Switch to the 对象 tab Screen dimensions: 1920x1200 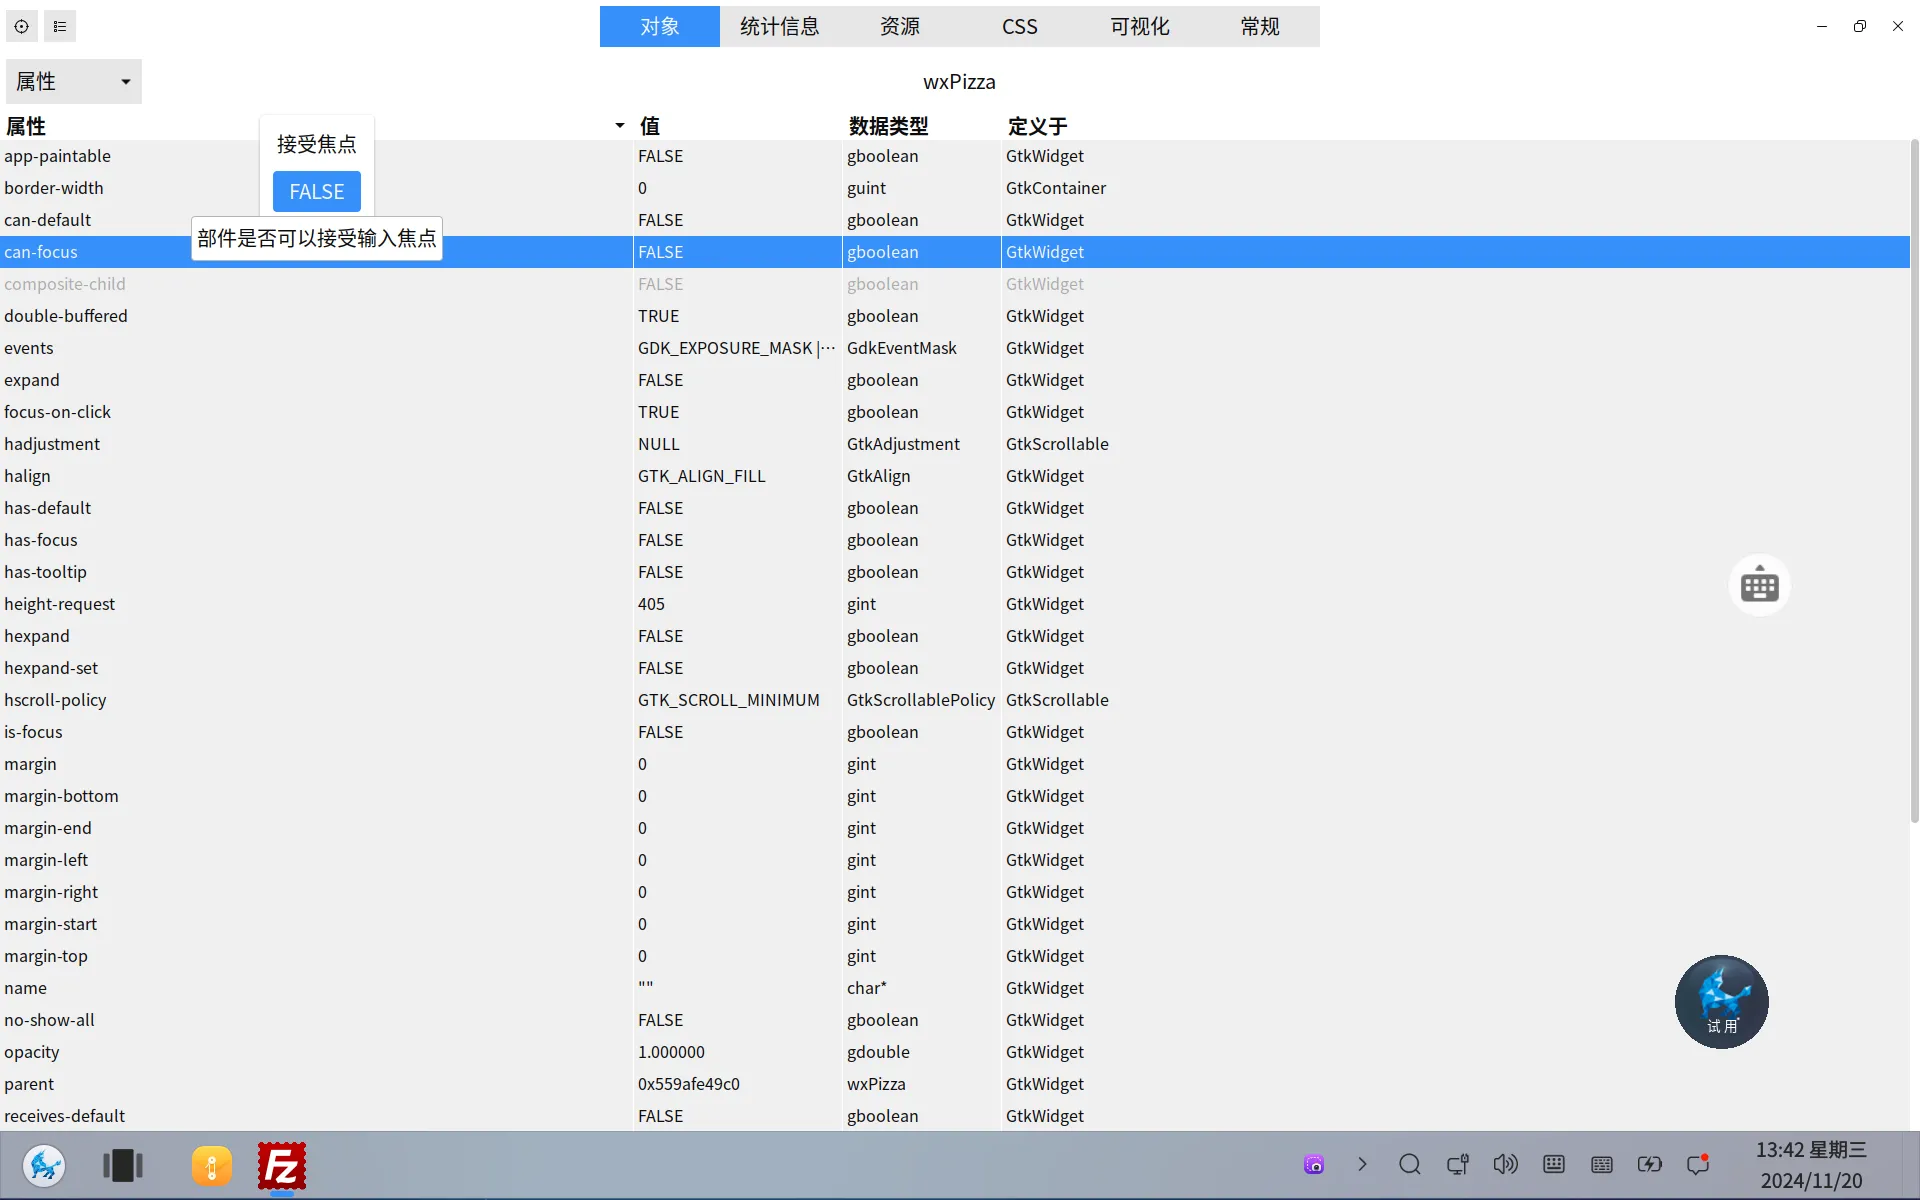(x=660, y=27)
